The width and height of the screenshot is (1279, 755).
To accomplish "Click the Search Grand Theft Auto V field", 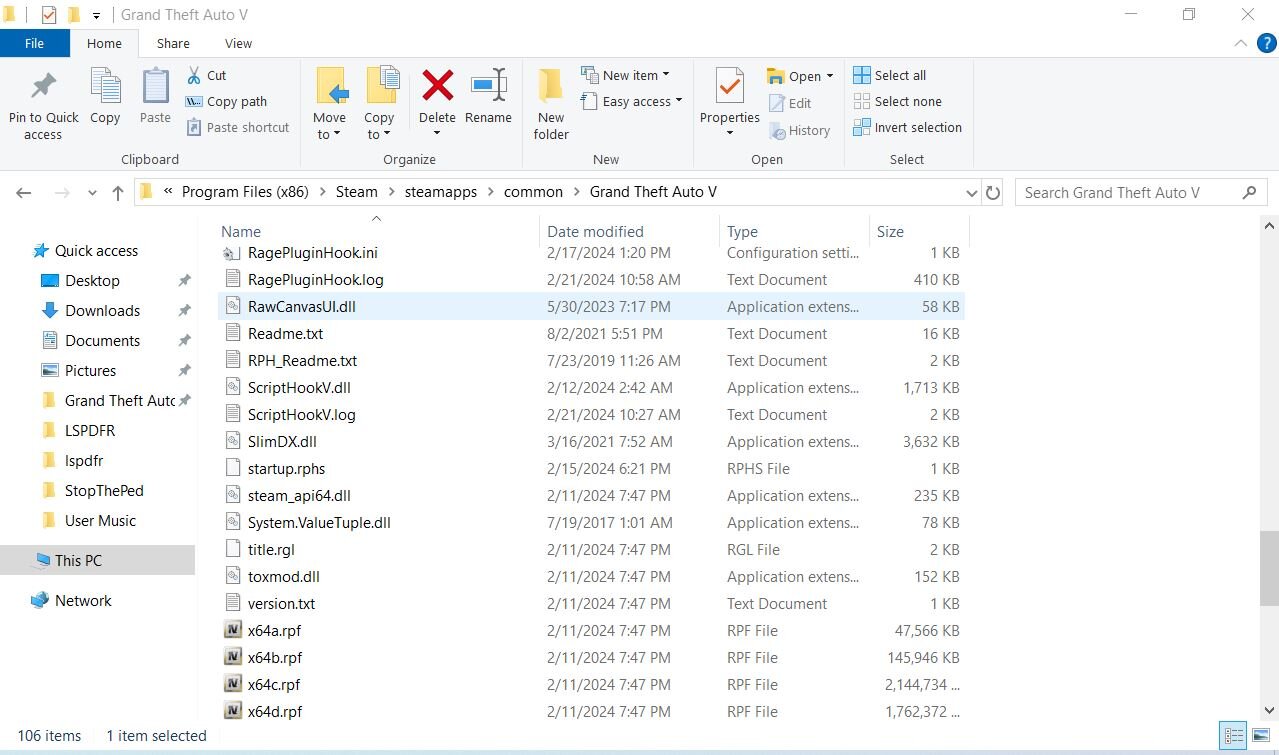I will 1130,193.
